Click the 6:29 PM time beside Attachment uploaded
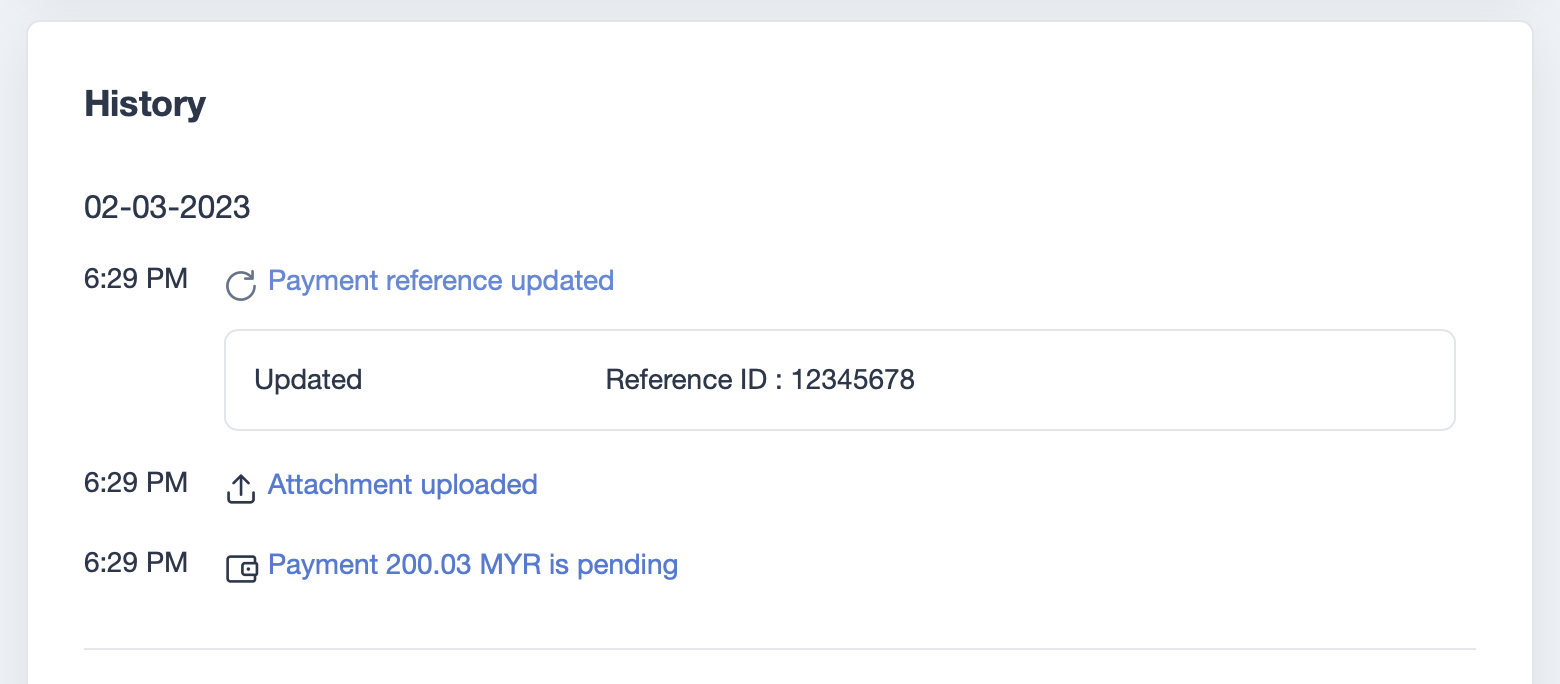Screen dimensions: 1560x684 (x=136, y=482)
